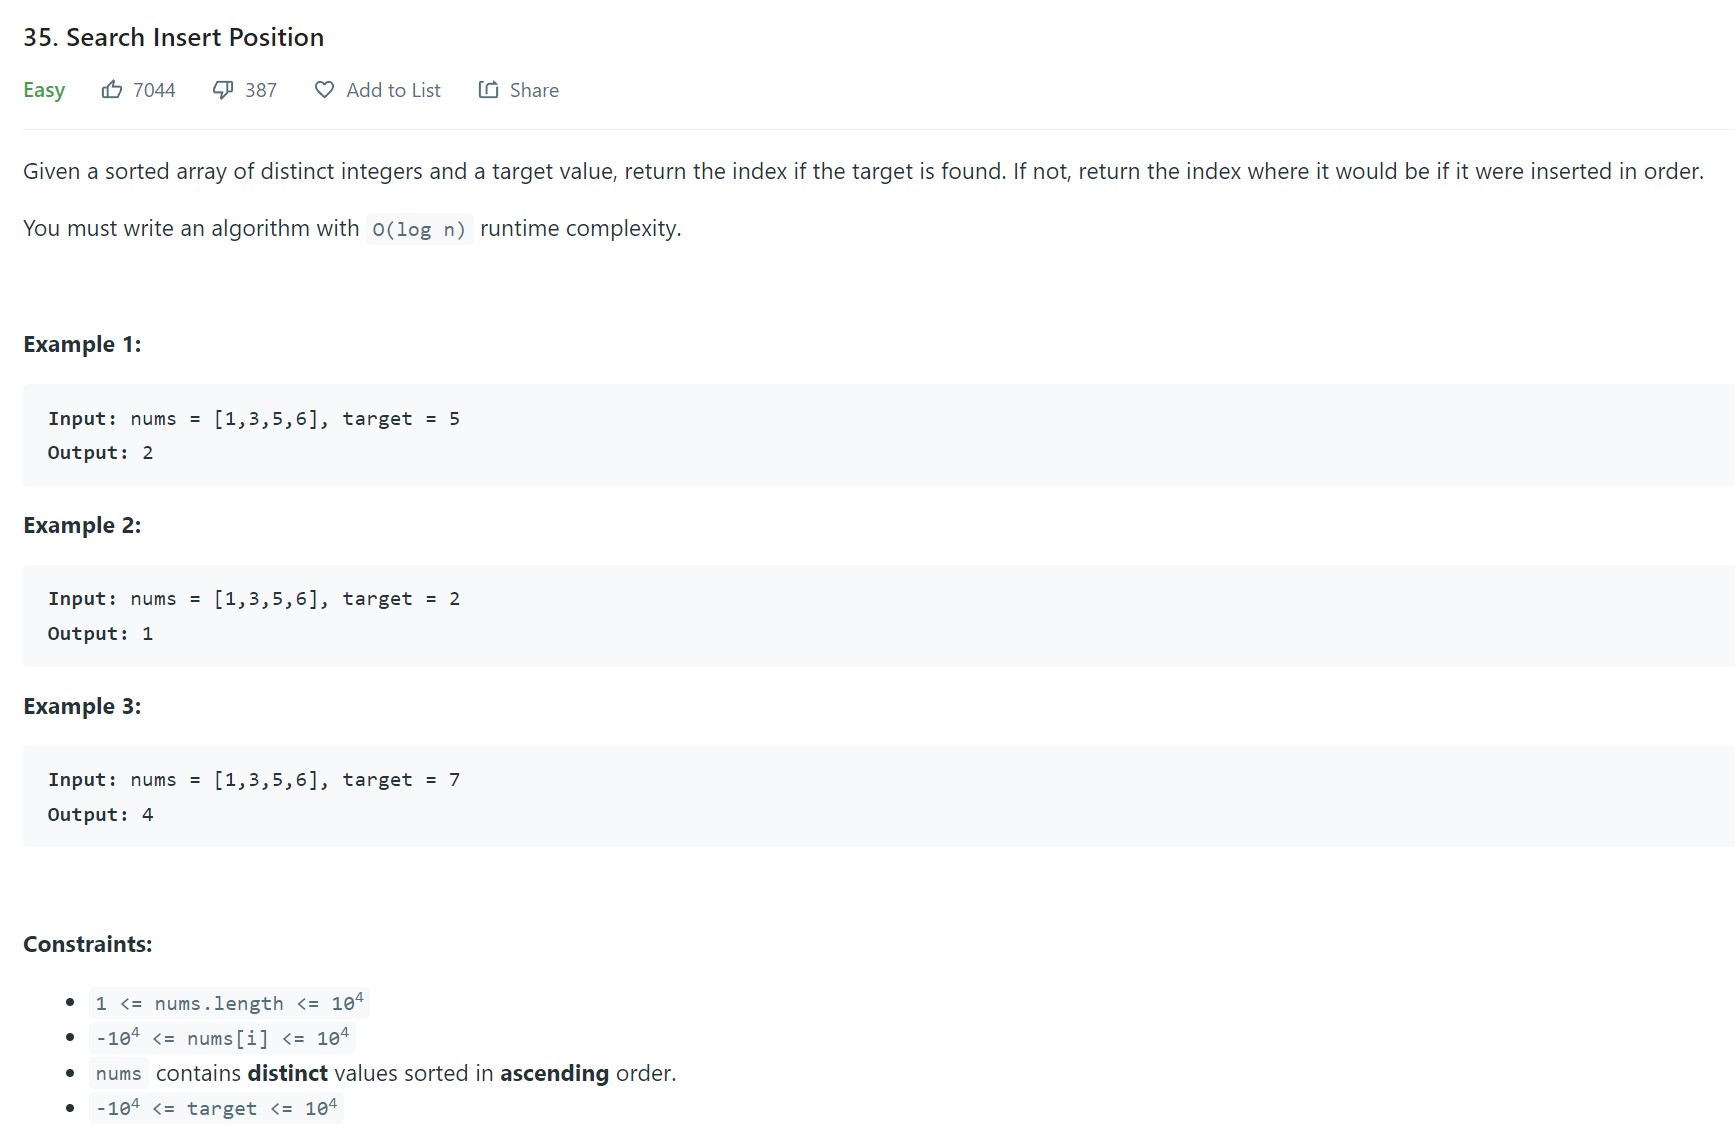Image resolution: width=1735 pixels, height=1134 pixels.
Task: Click the 387 dislikes count
Action: pos(261,90)
